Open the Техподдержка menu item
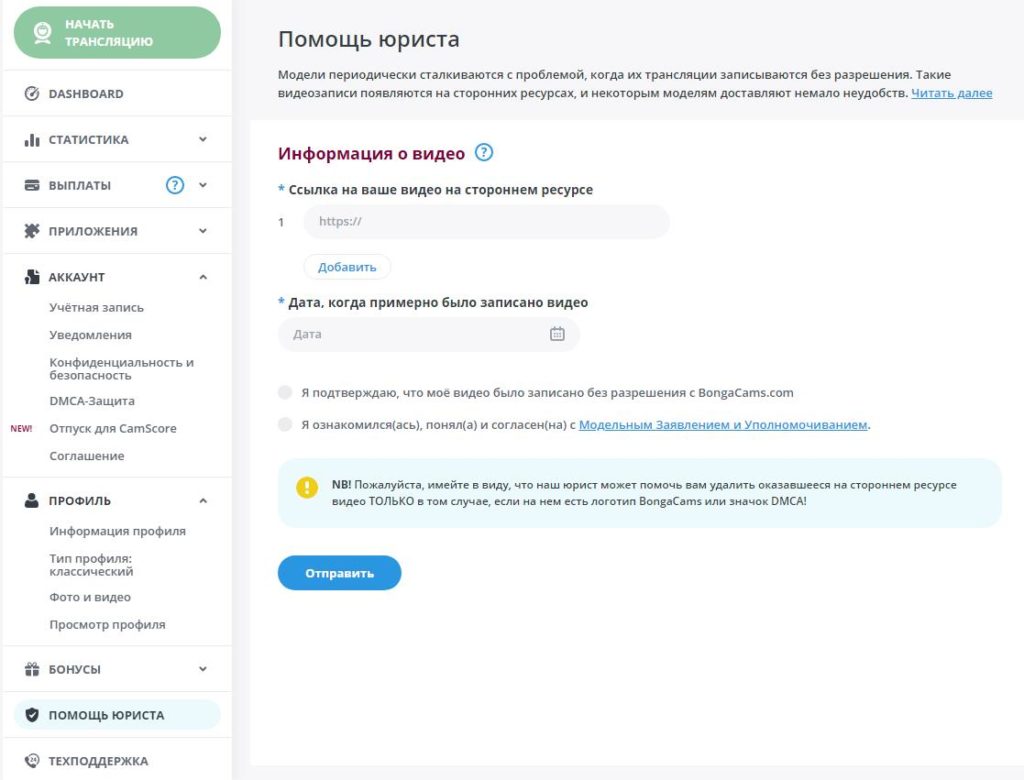1024x780 pixels. point(118,760)
